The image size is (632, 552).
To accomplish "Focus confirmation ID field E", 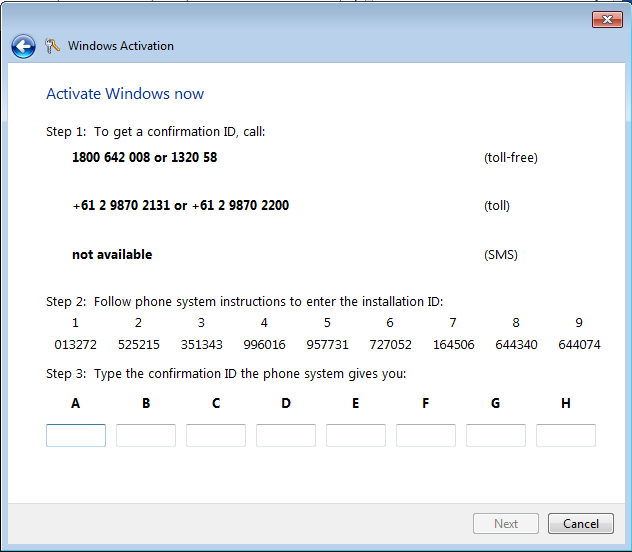I will [x=356, y=435].
